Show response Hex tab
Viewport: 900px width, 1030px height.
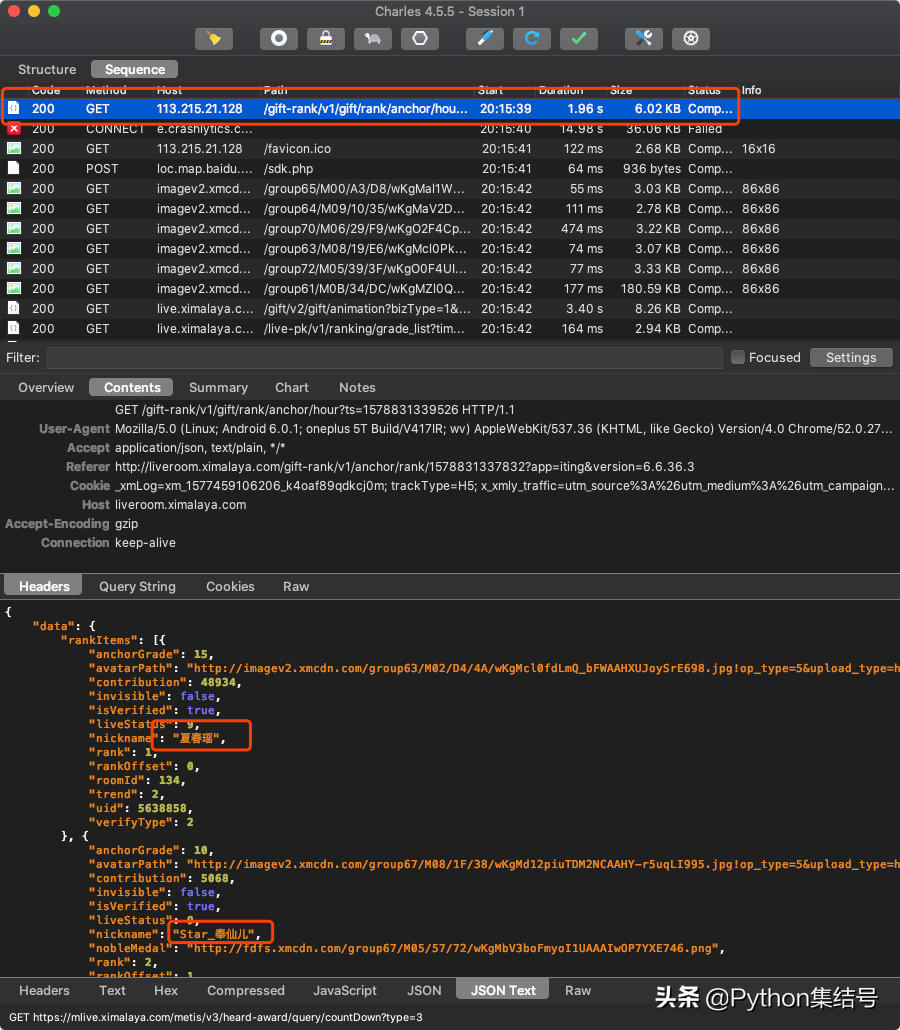pos(166,990)
